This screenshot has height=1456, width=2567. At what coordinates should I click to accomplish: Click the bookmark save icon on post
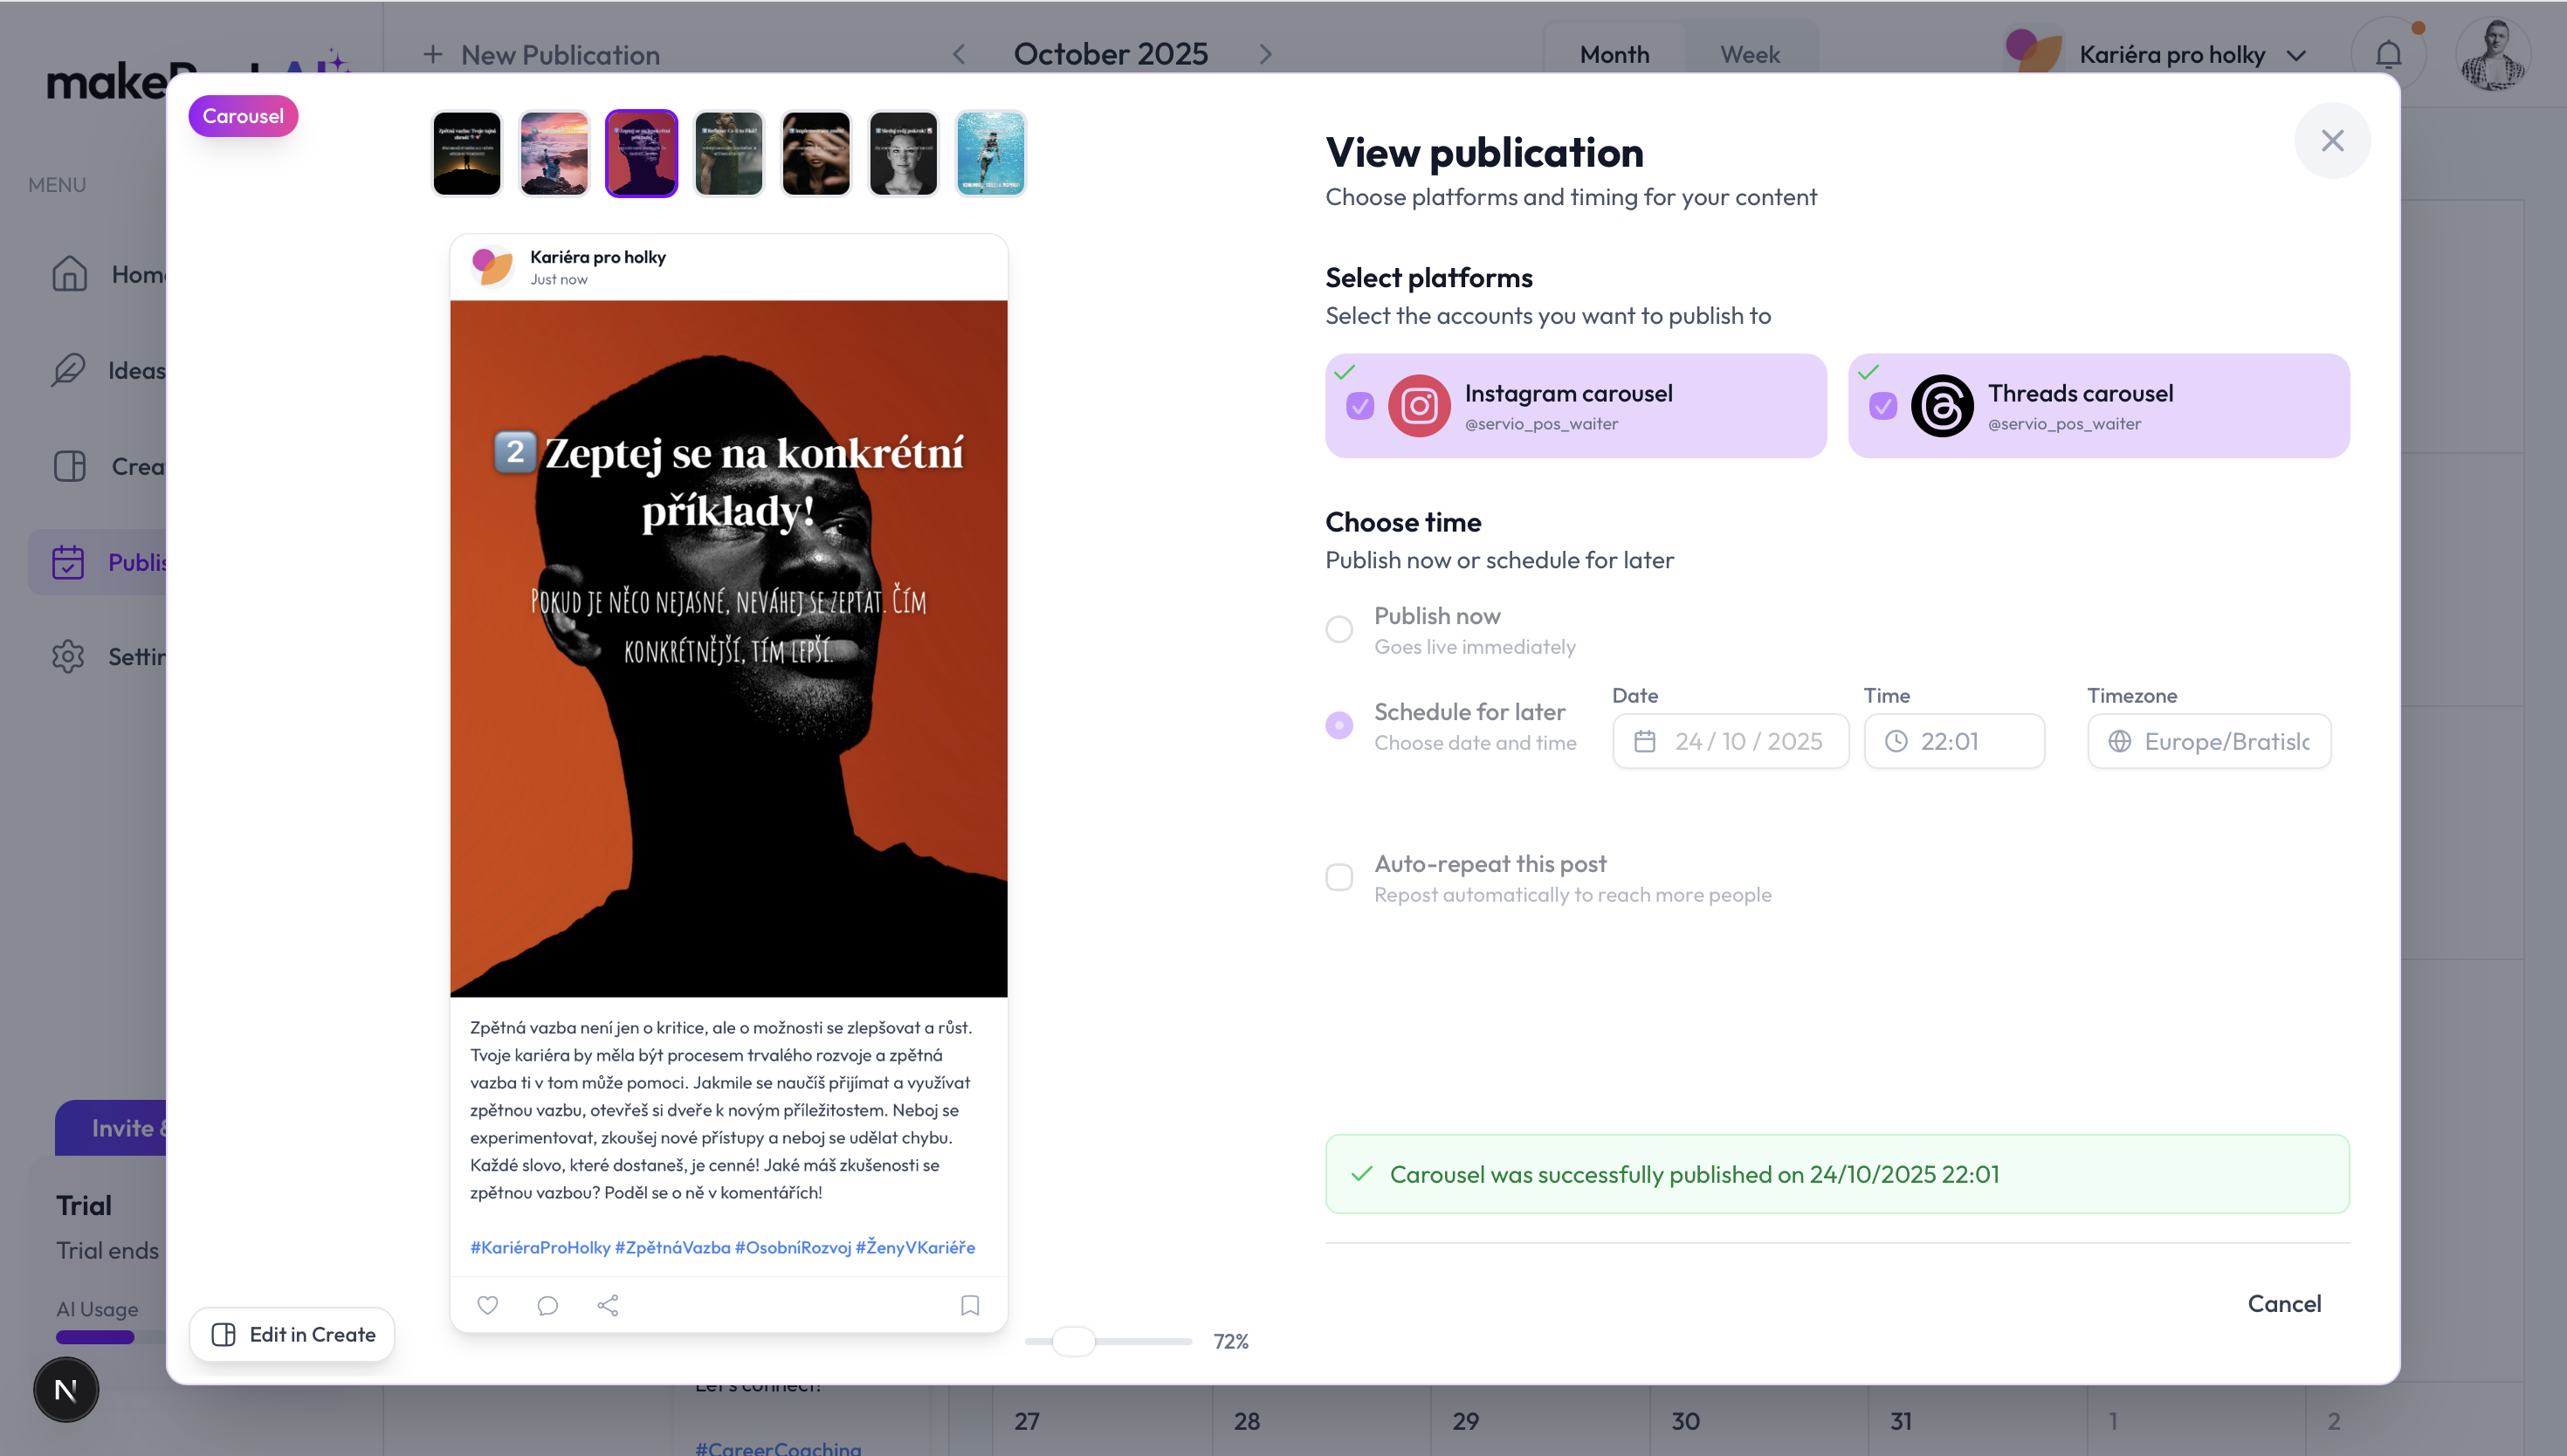coord(969,1305)
